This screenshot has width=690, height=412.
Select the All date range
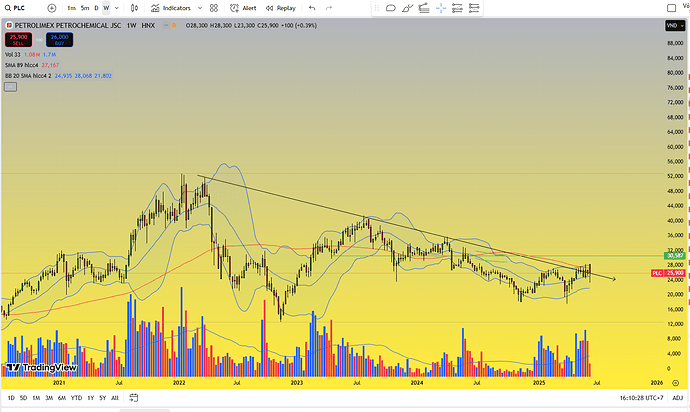tap(115, 398)
